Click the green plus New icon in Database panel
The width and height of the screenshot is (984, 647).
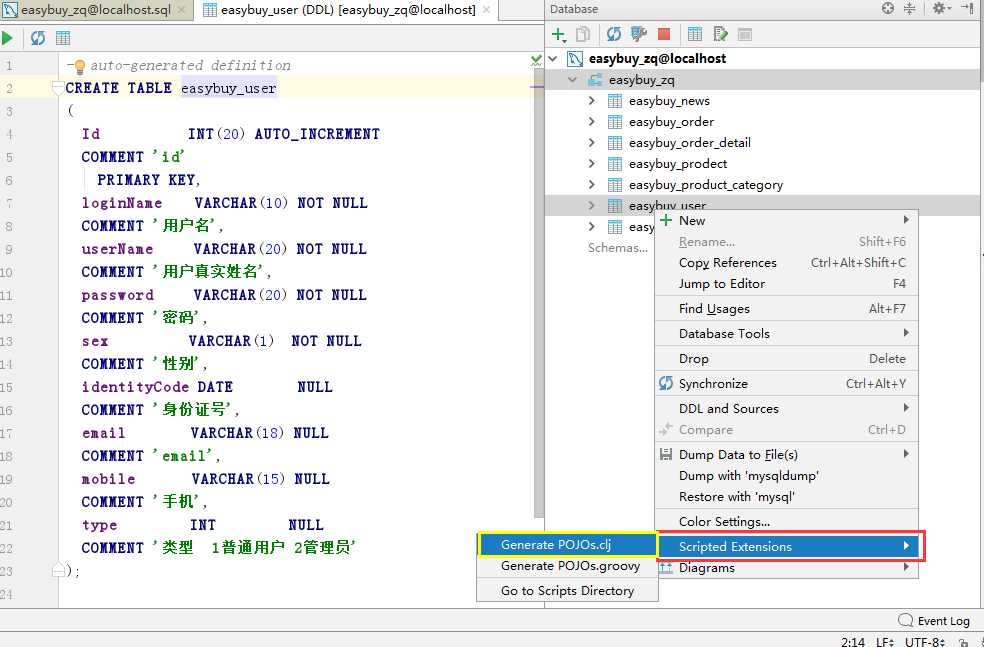pos(559,35)
